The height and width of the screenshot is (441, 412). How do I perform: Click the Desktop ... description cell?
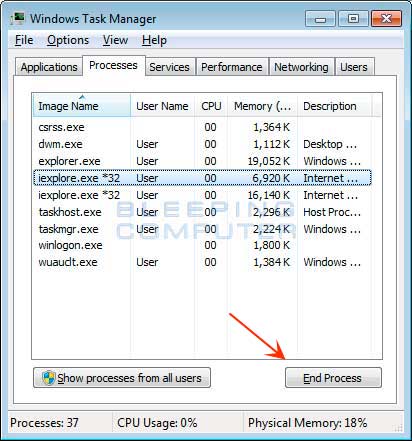(x=330, y=144)
